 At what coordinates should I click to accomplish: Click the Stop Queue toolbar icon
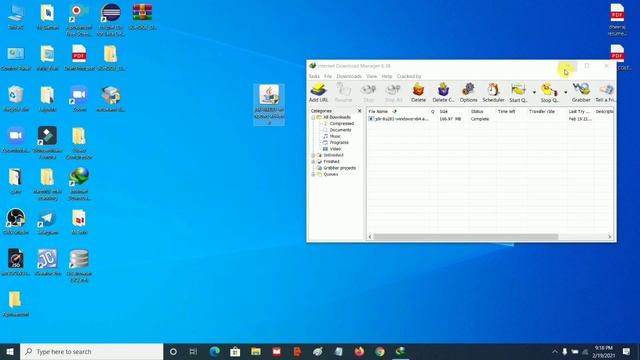tap(549, 93)
